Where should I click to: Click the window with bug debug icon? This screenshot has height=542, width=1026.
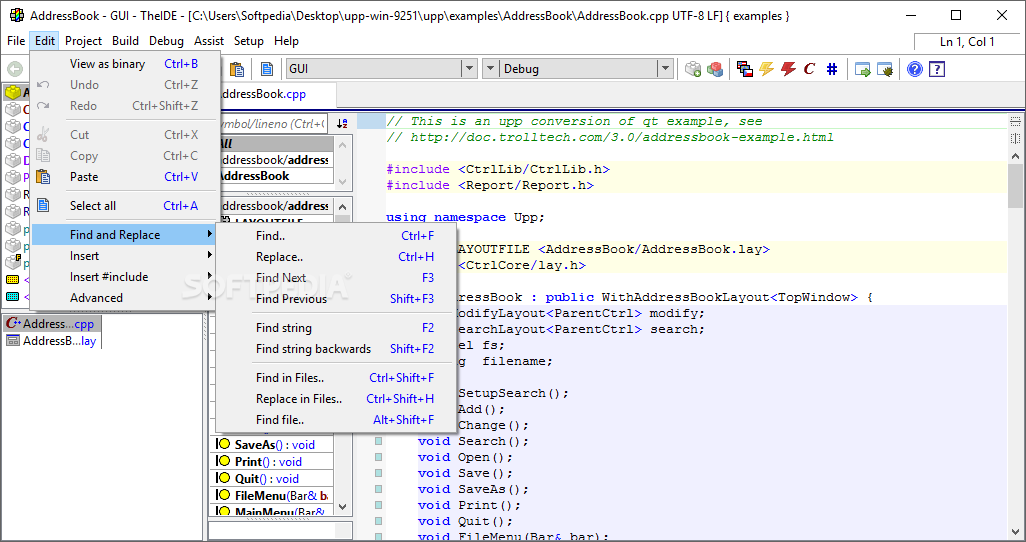pos(885,69)
